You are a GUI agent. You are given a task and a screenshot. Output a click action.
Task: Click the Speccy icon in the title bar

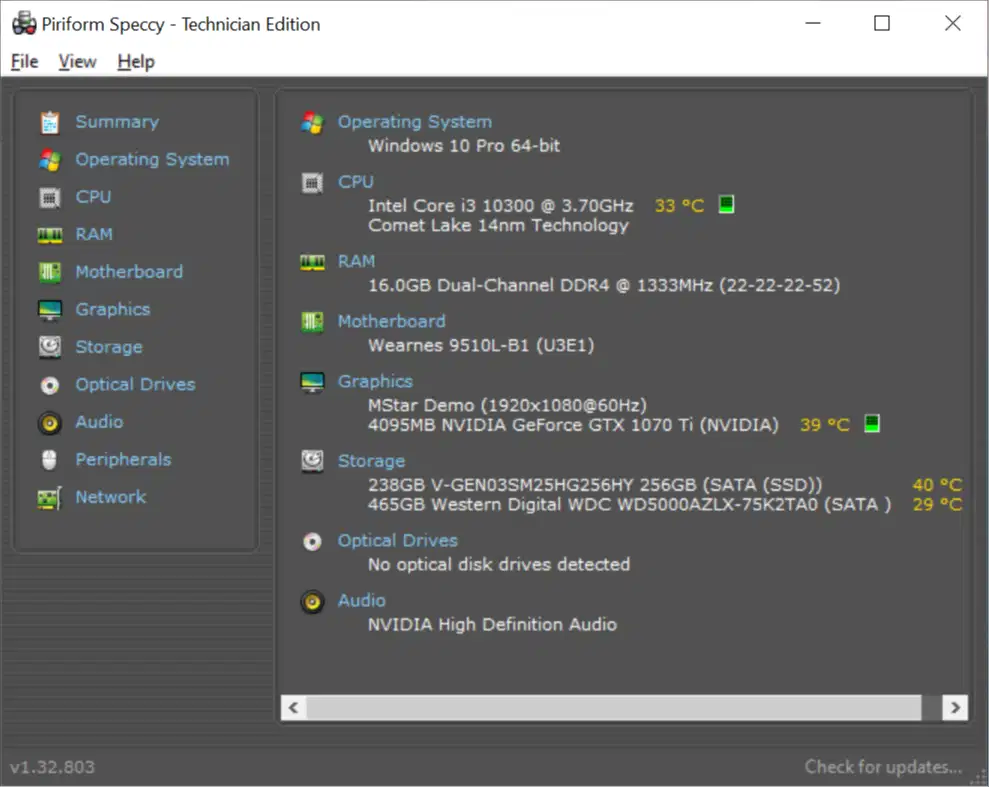22,22
